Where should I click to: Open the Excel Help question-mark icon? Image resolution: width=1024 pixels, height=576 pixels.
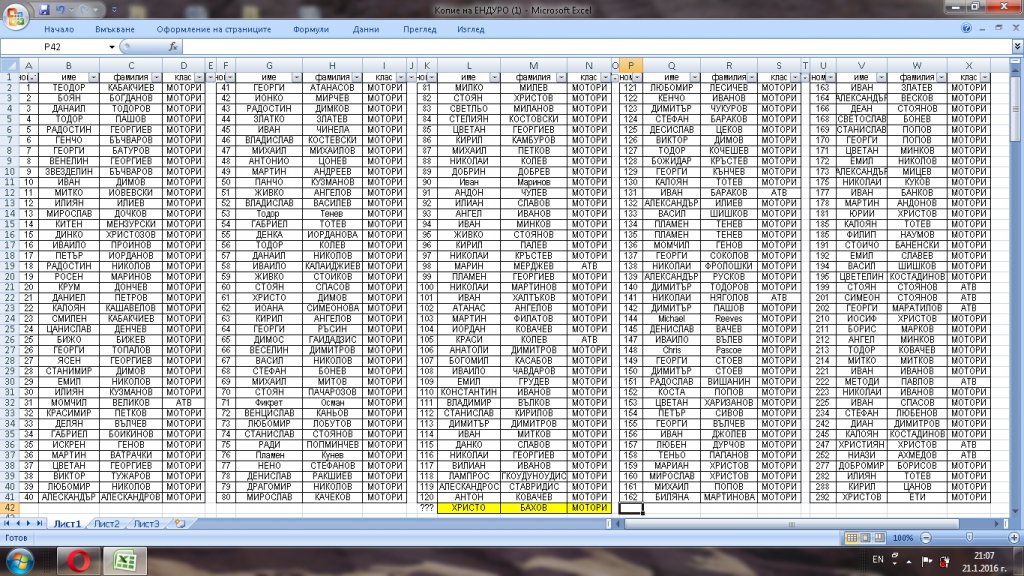click(x=966, y=29)
